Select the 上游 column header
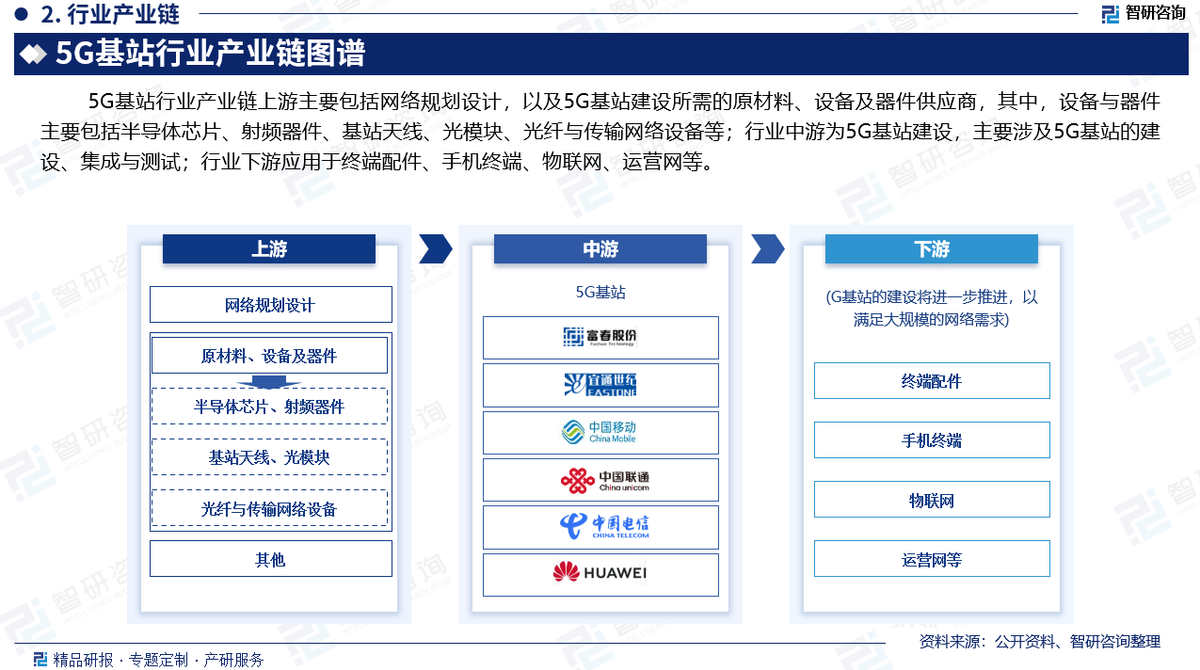This screenshot has width=1200, height=670. 269,249
